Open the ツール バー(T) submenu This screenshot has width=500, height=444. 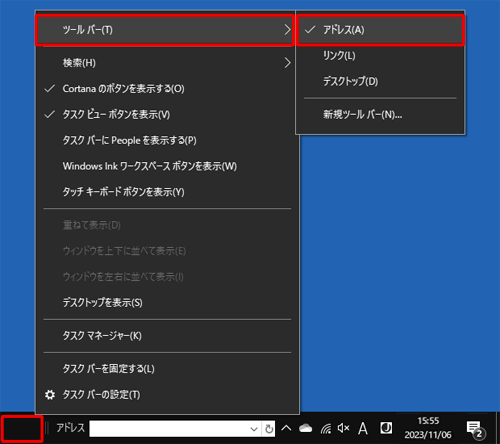coord(165,30)
